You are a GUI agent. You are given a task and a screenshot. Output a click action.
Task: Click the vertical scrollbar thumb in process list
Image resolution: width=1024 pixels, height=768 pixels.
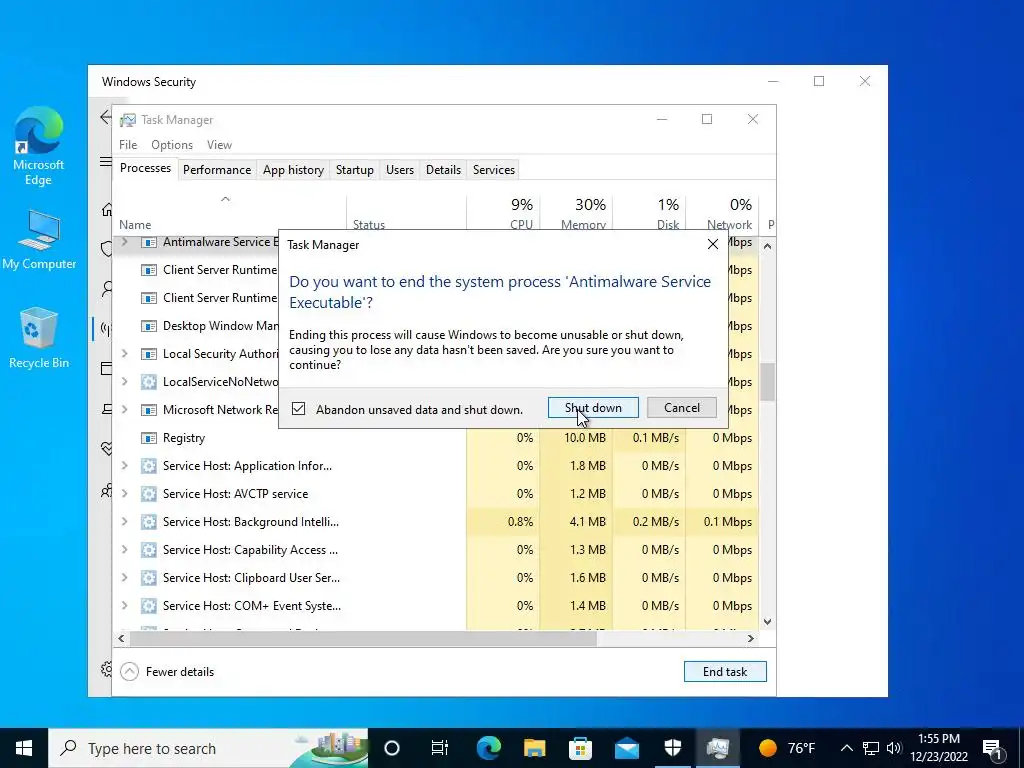click(767, 382)
